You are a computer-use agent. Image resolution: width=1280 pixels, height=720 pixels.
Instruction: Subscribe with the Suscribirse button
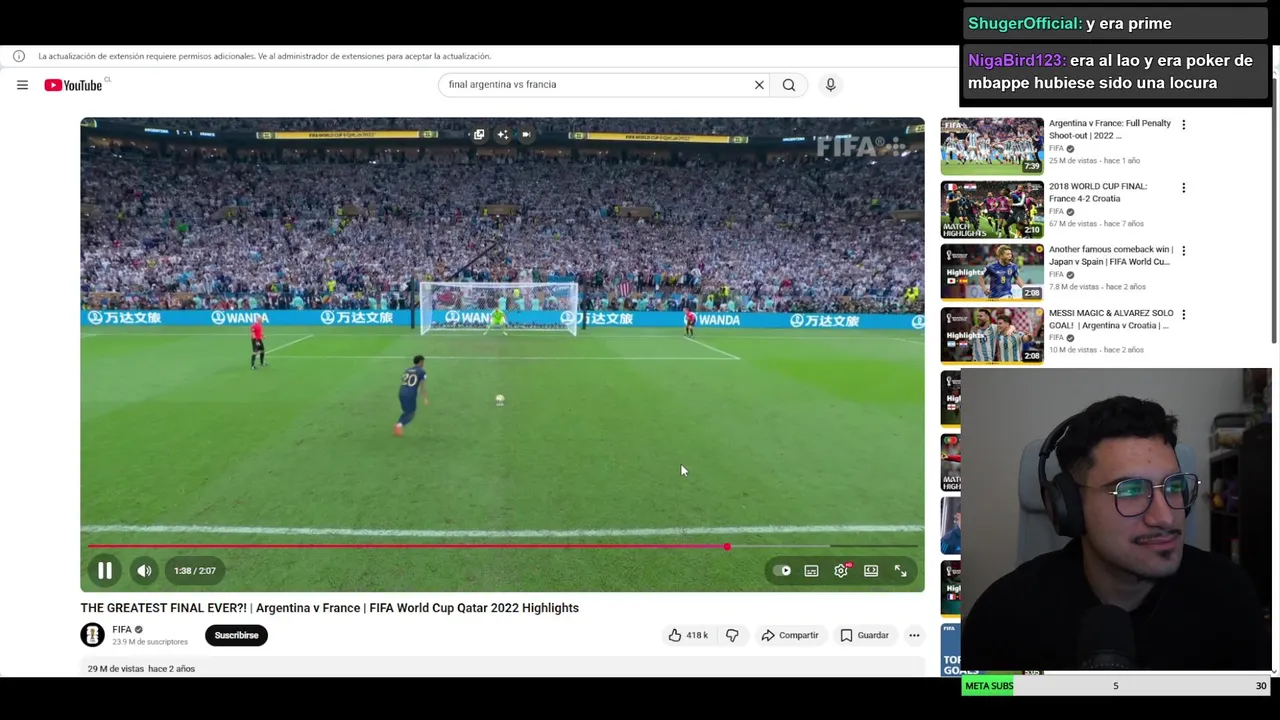coord(236,635)
